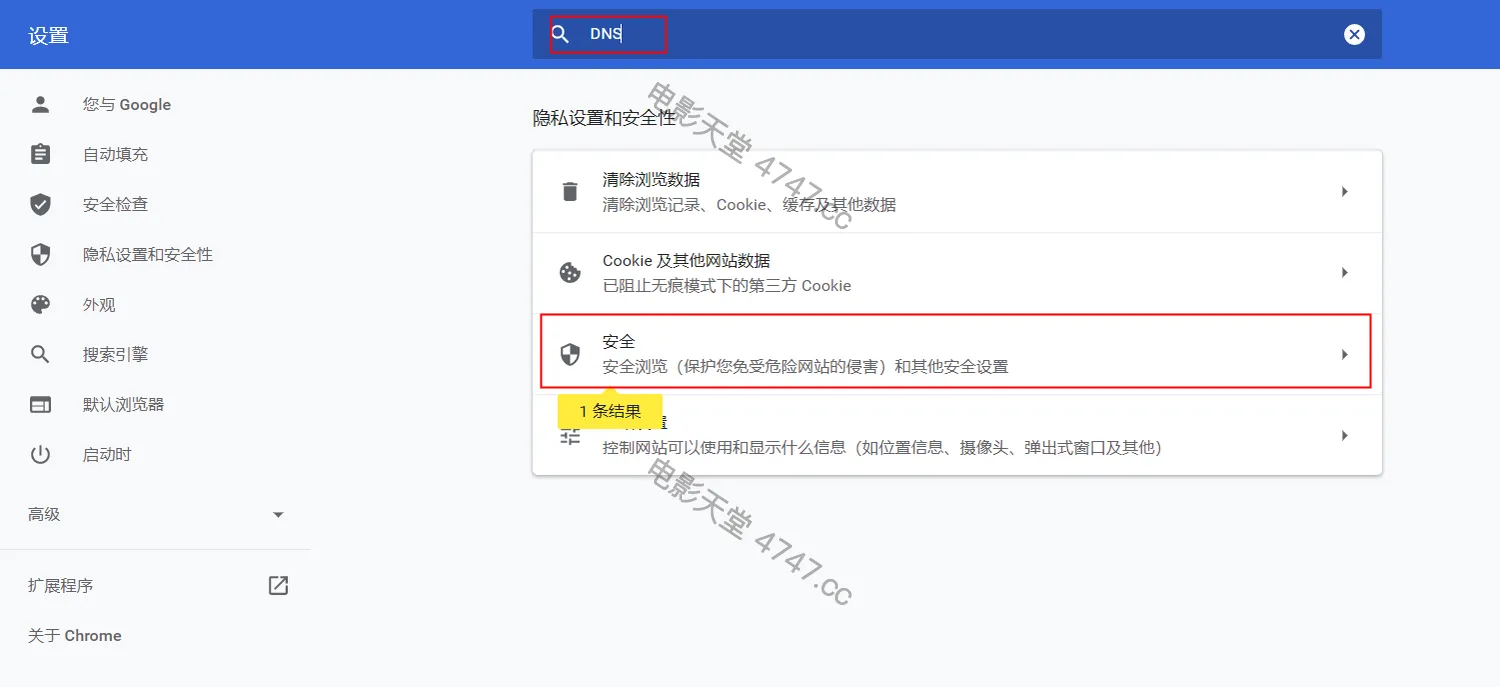
Task: Click the search magnifier icon in settings bar
Action: coord(561,35)
